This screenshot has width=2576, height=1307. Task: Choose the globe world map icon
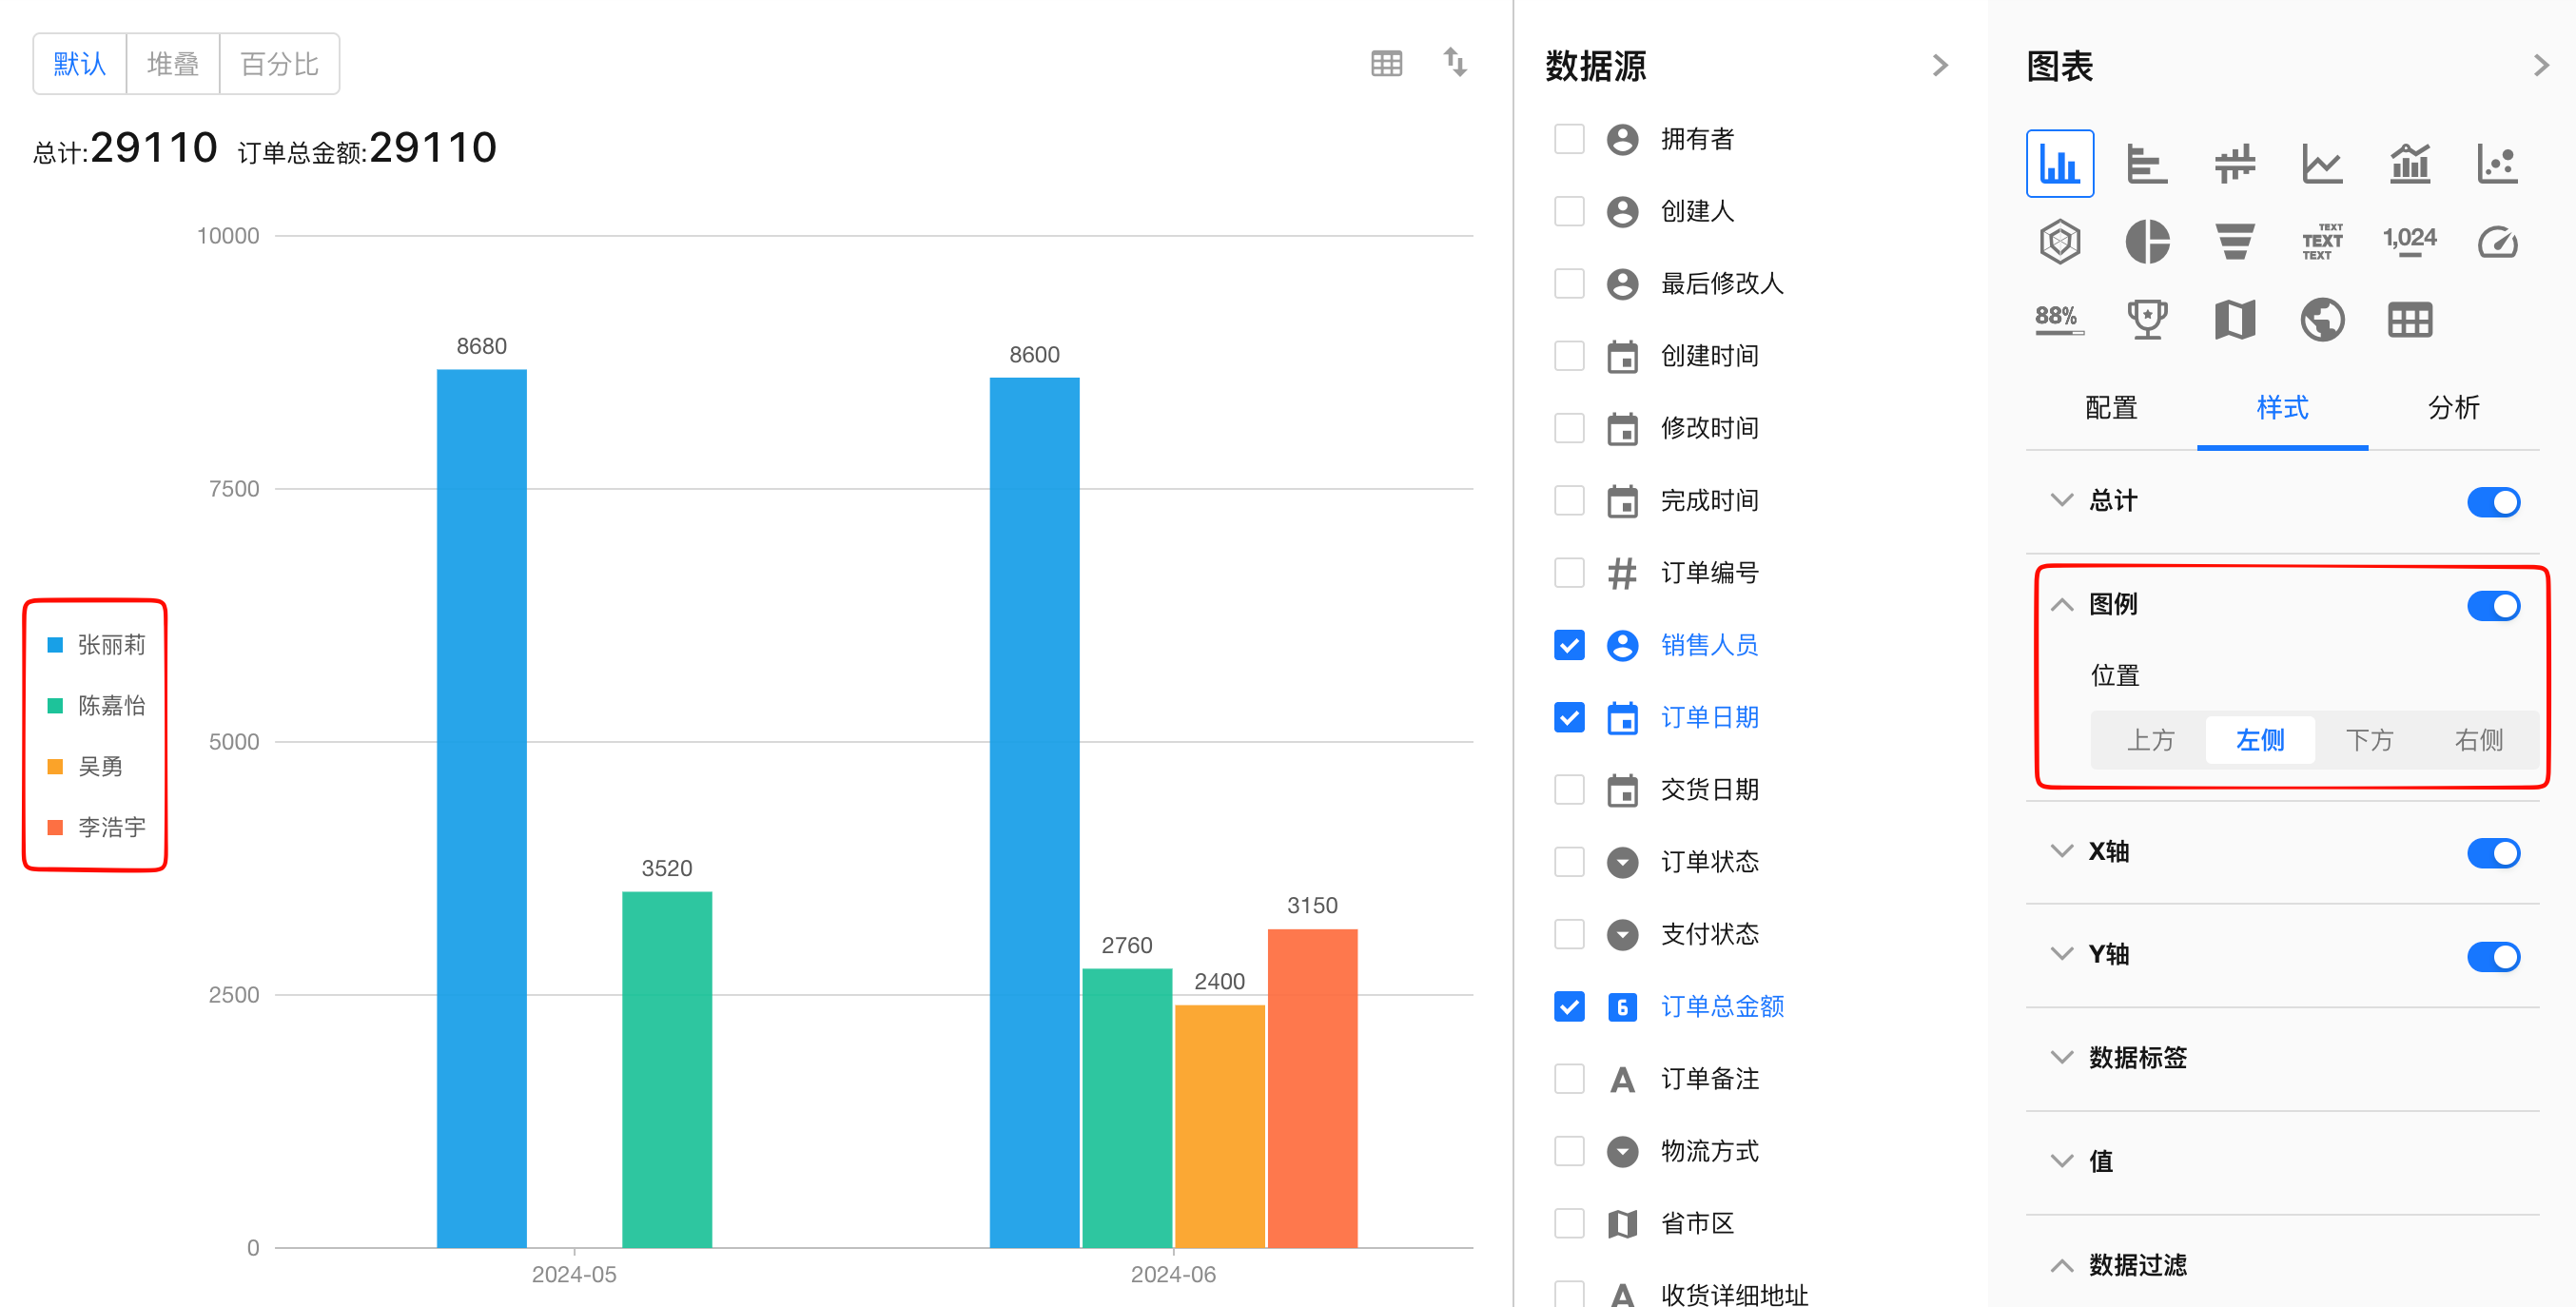coord(2321,320)
